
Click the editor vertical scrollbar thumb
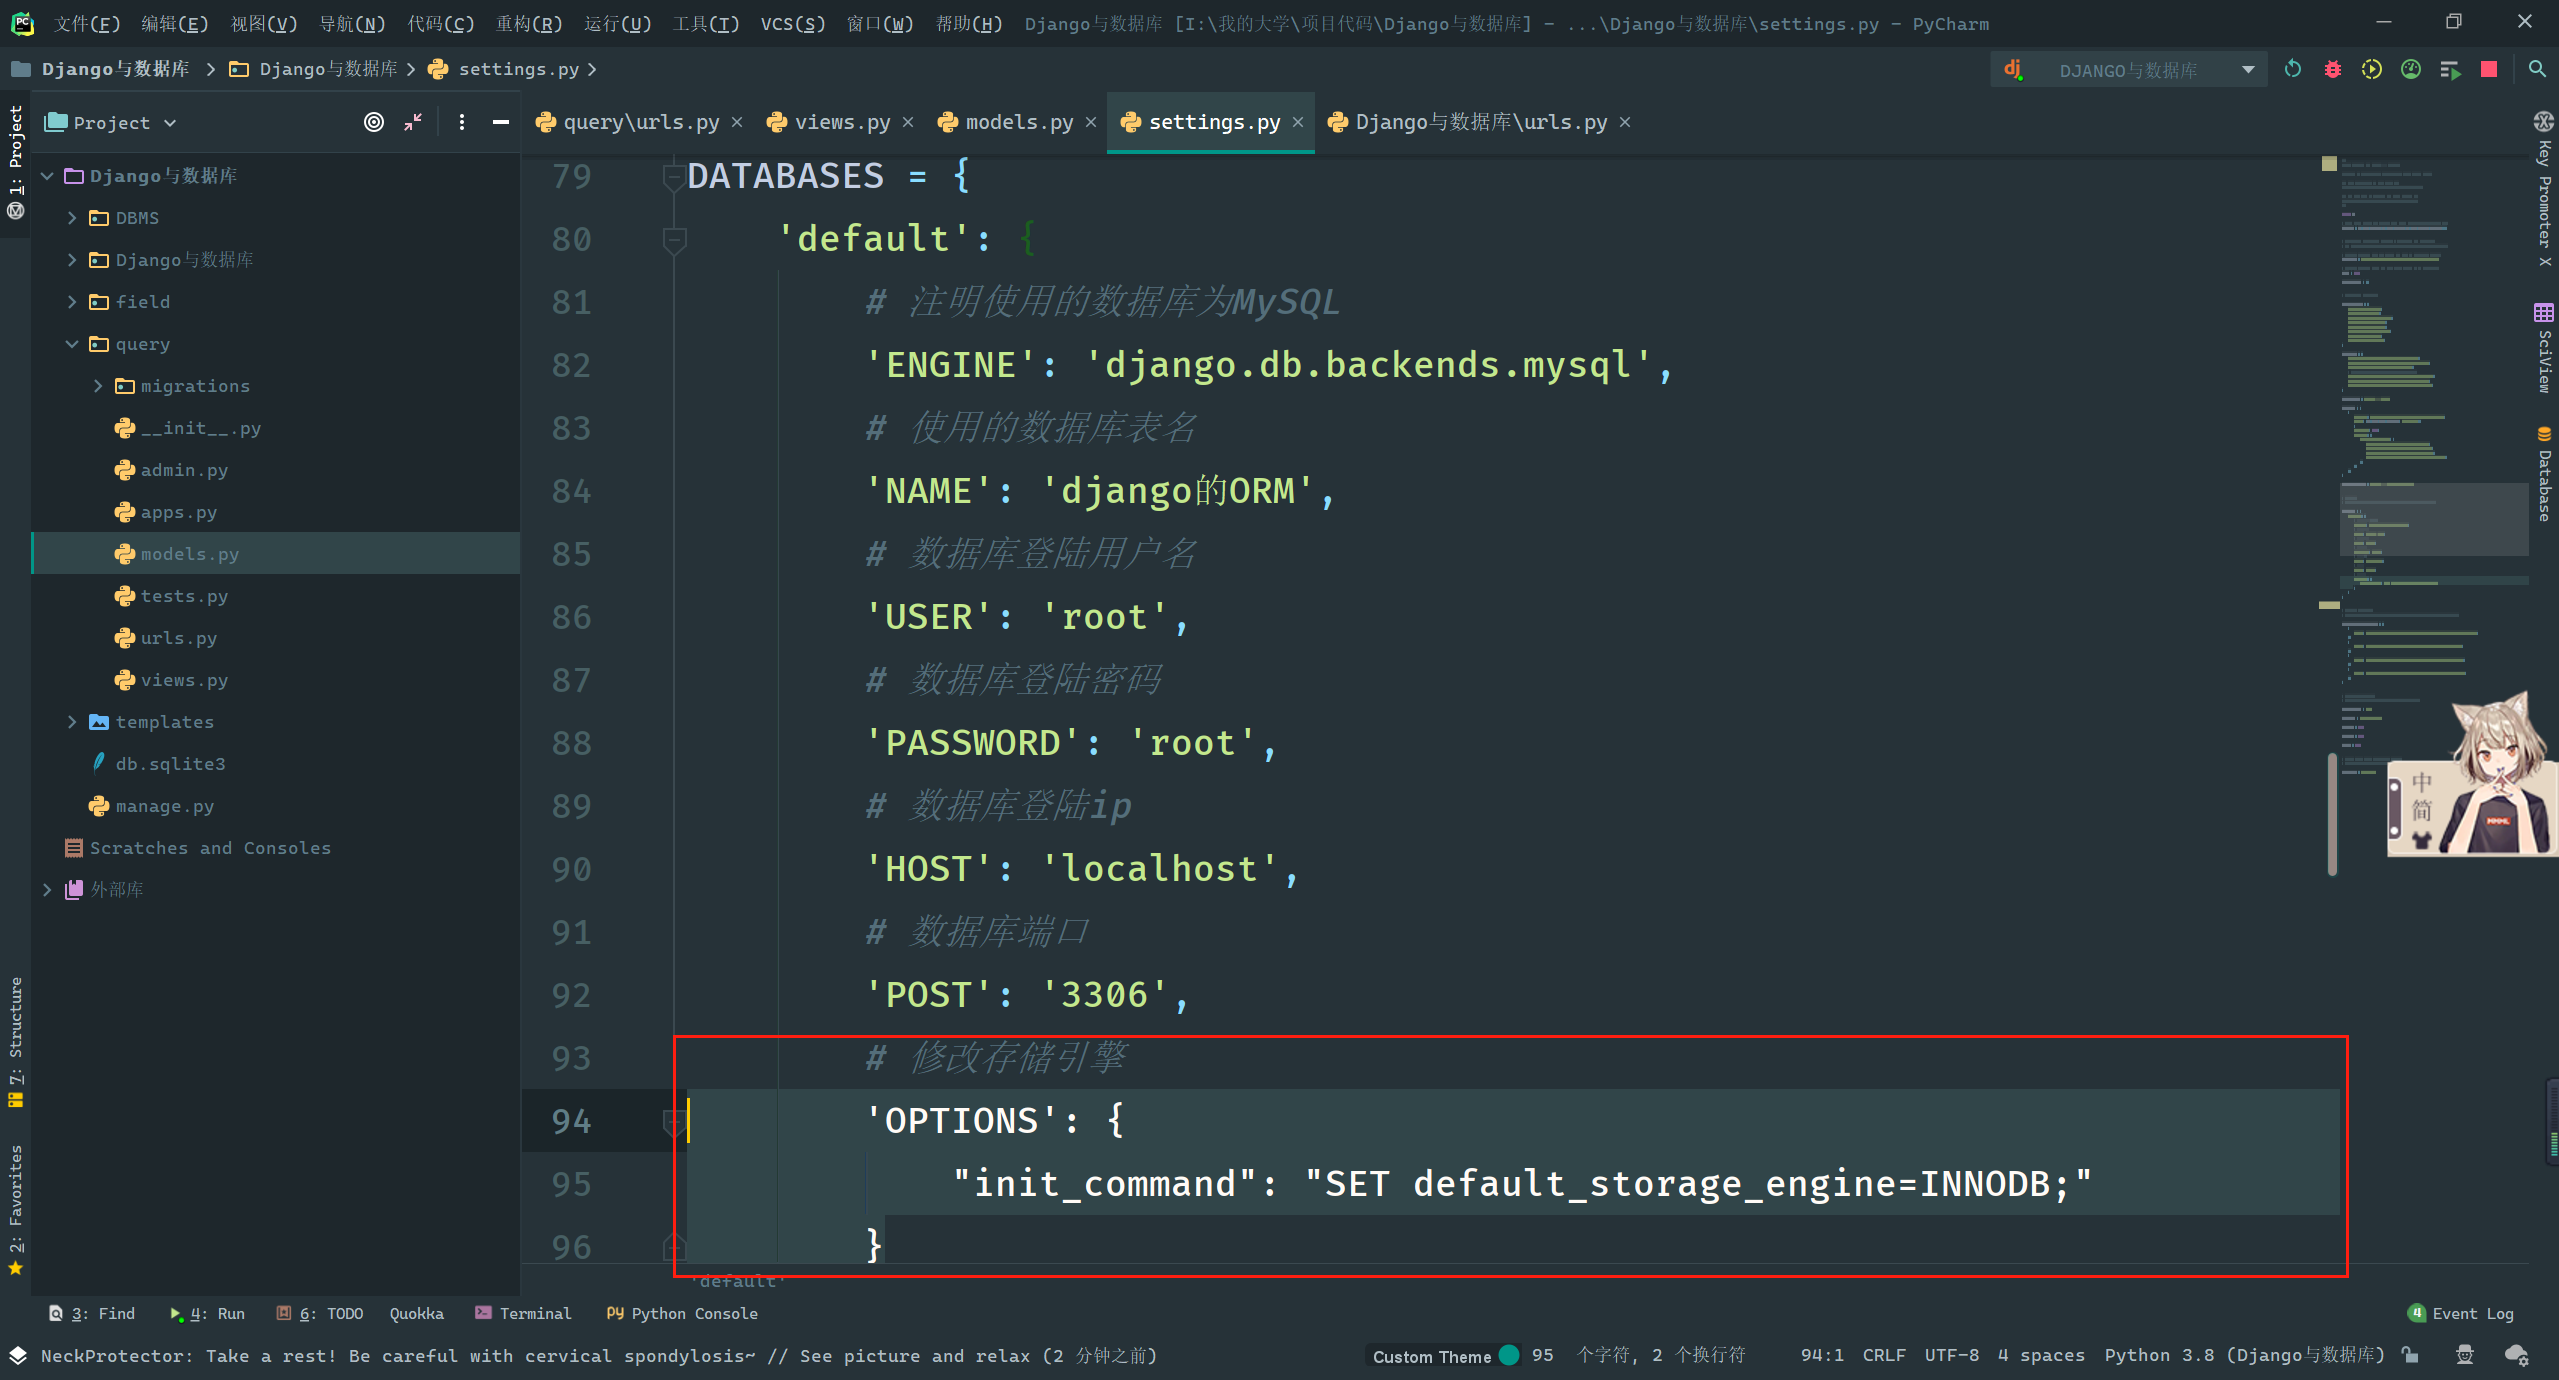(x=2332, y=815)
